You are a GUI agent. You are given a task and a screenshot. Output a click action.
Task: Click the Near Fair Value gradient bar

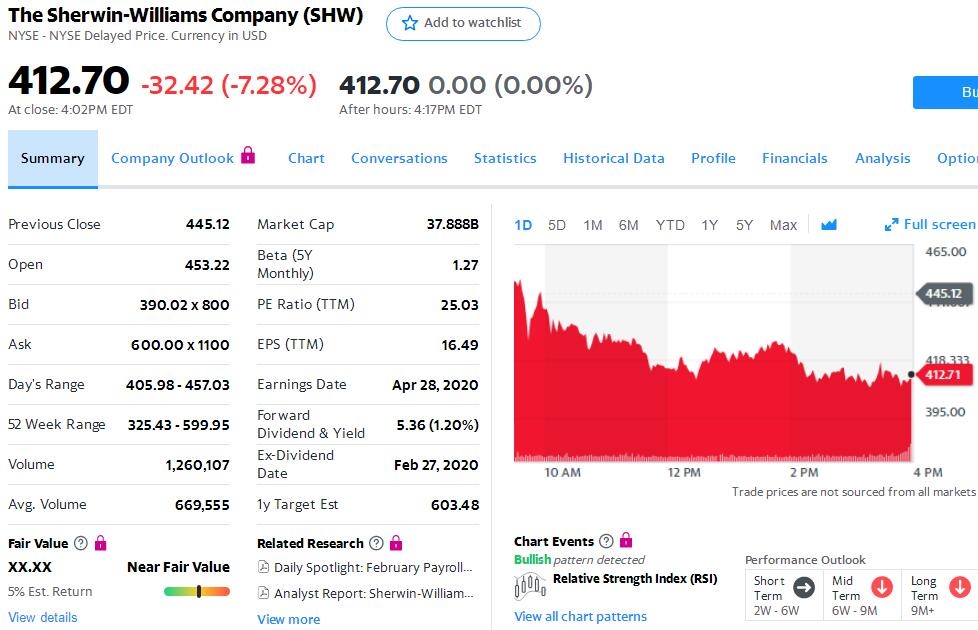pos(197,591)
